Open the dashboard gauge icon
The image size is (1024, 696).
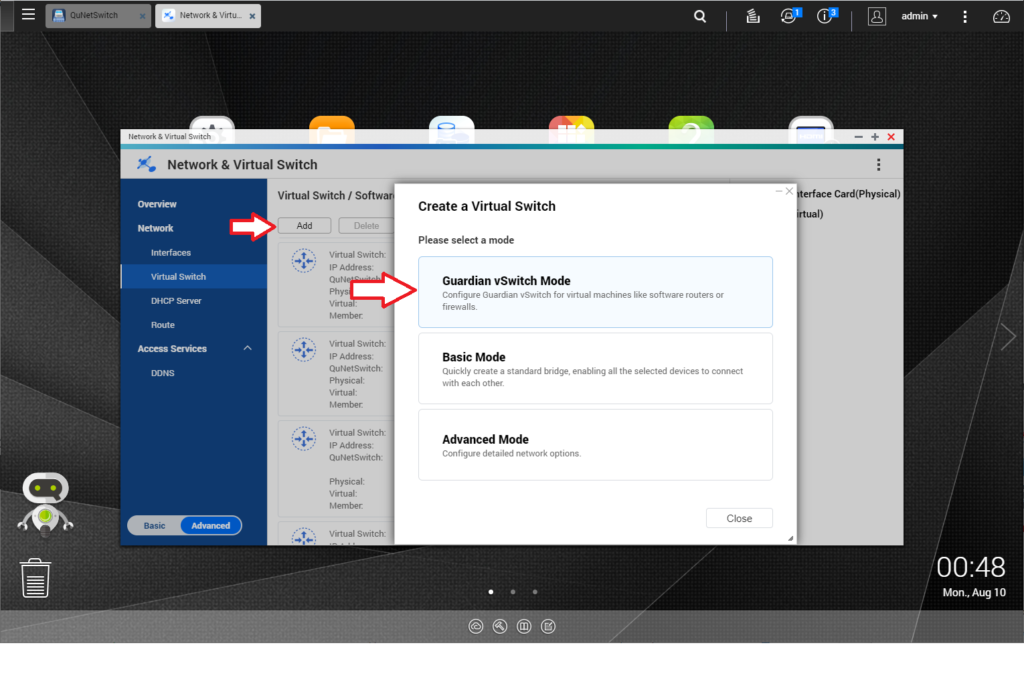coord(1001,16)
